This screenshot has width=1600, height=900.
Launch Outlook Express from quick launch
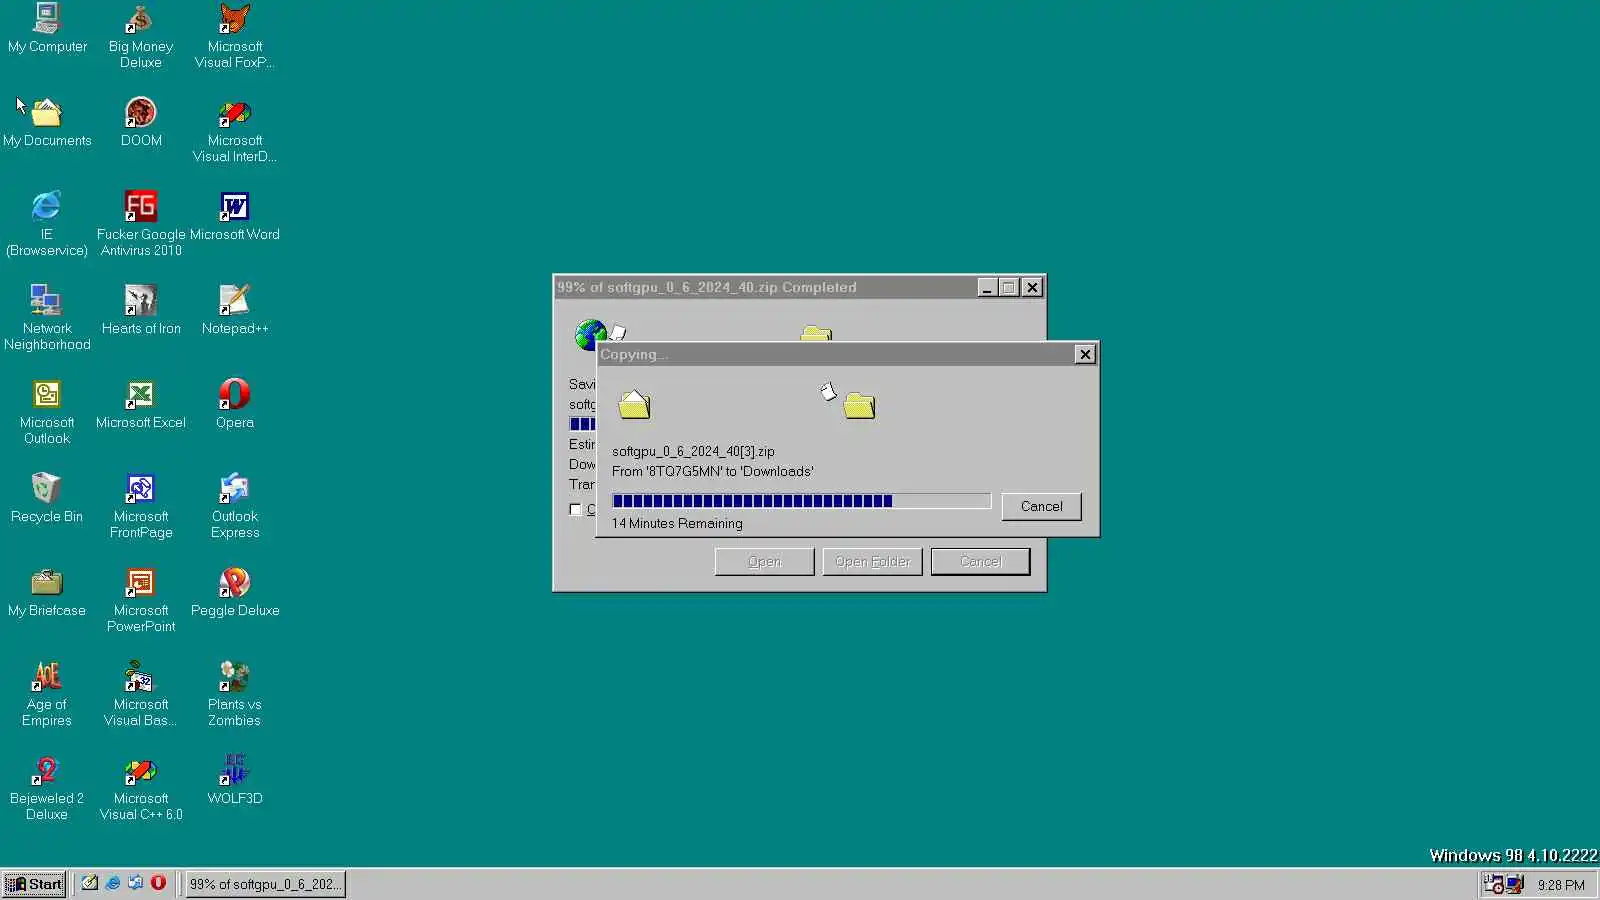click(136, 883)
